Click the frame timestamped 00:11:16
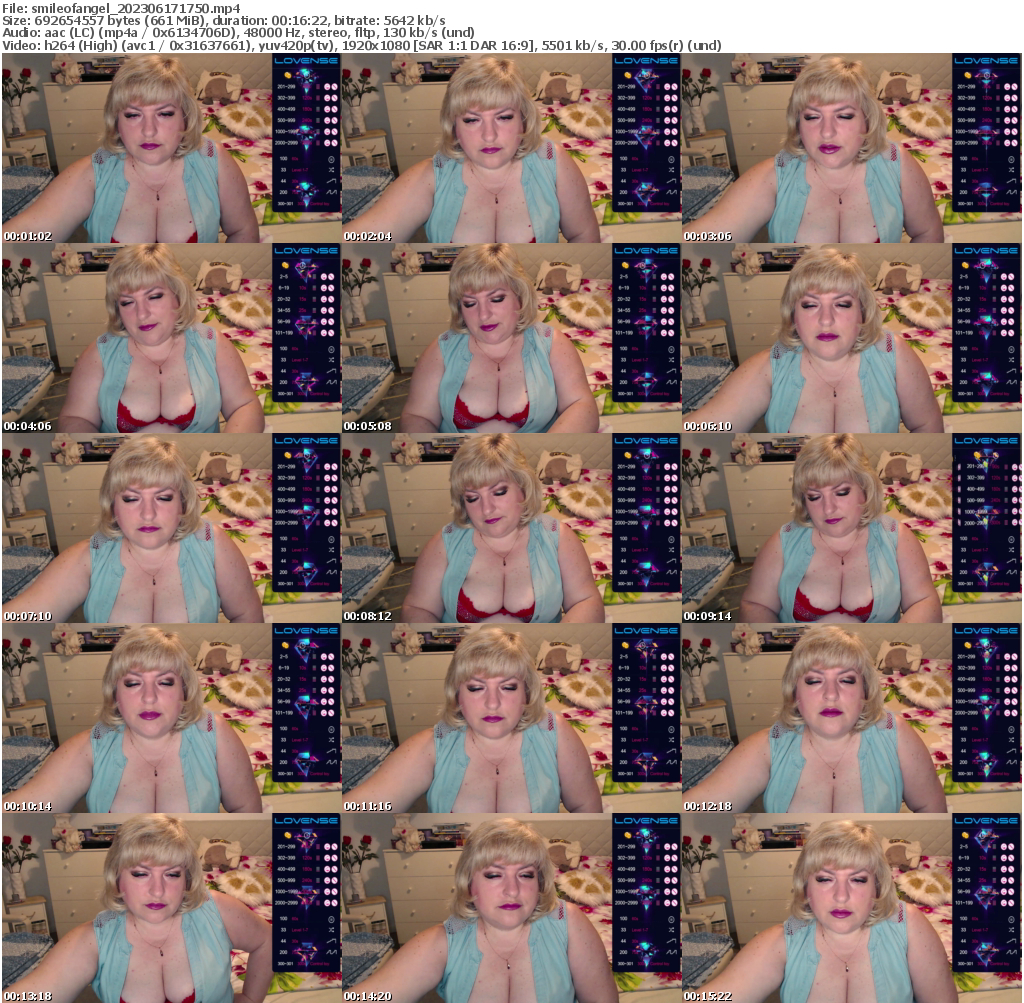 click(511, 718)
